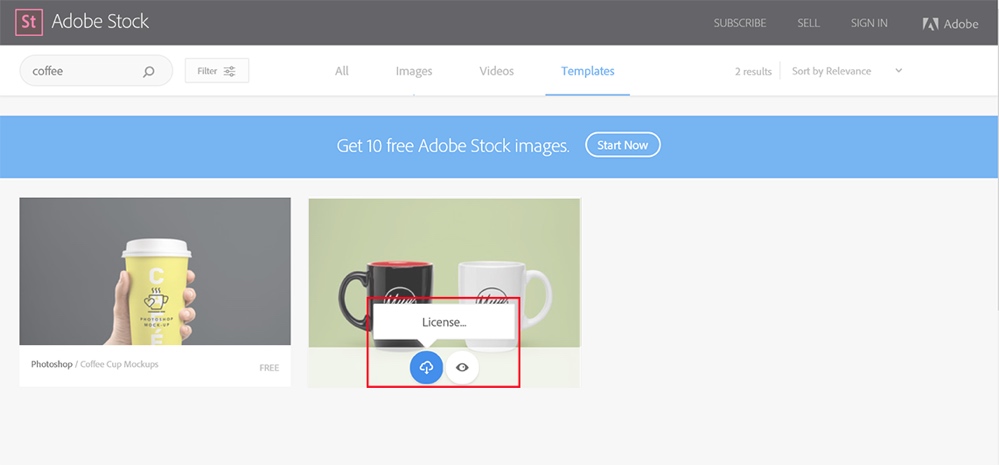999x465 pixels.
Task: Switch to the Images tab
Action: click(414, 71)
